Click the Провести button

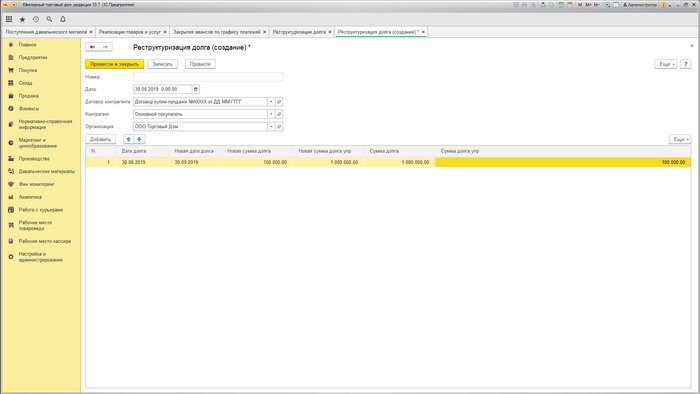200,64
